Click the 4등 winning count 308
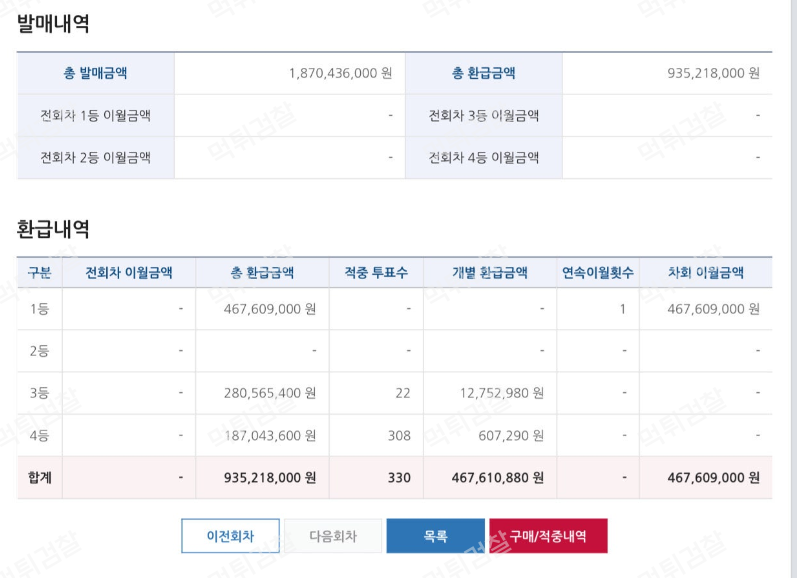Screen dimensions: 799x578 (399, 436)
